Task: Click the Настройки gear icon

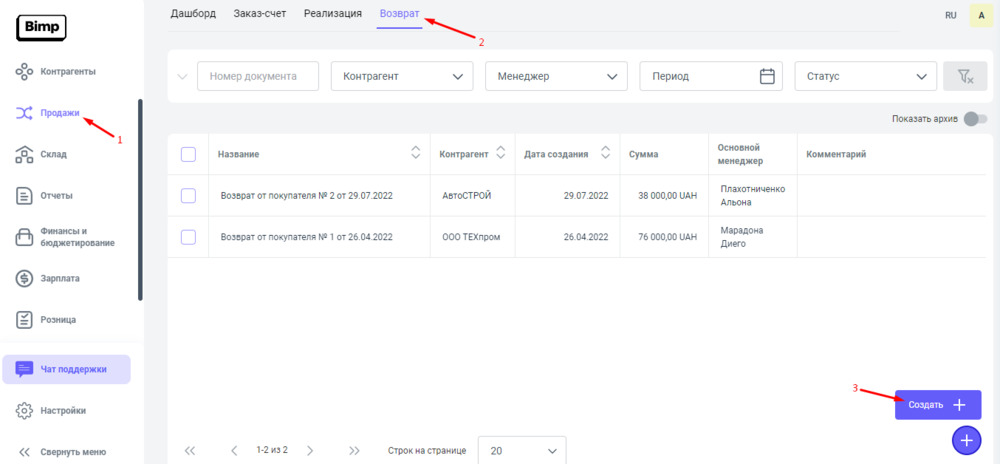Action: click(25, 410)
